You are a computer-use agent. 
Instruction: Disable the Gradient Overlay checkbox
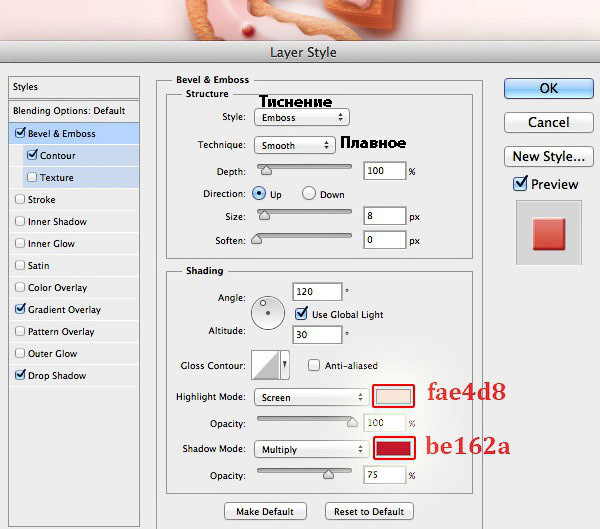click(20, 309)
